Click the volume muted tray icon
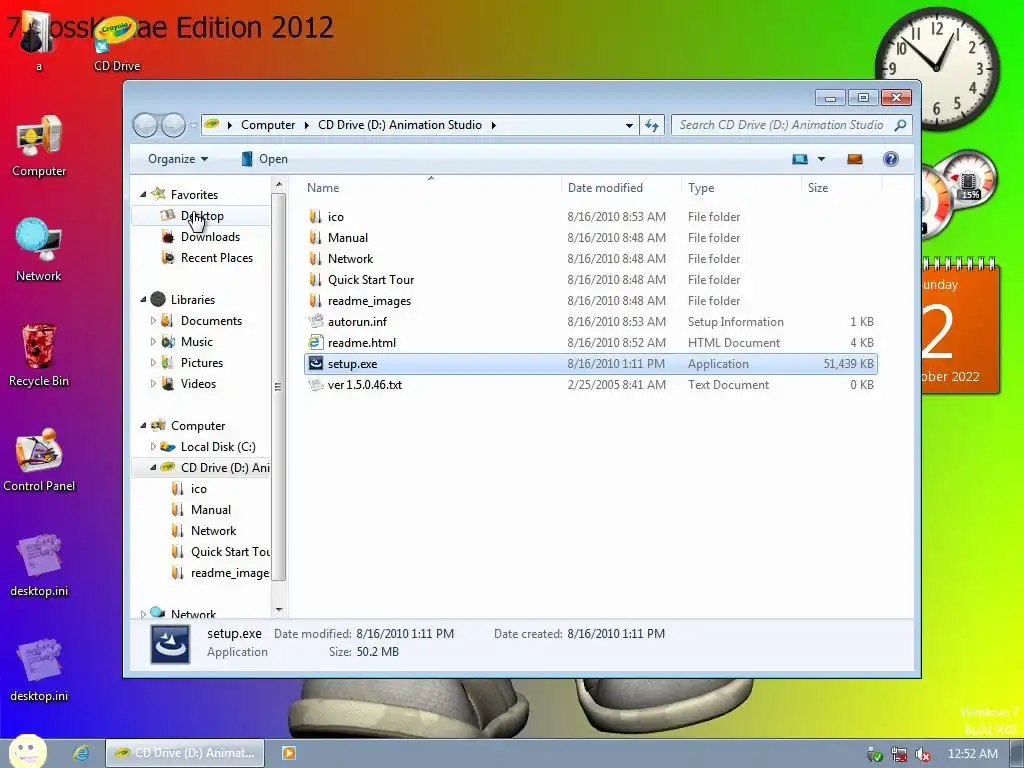Image resolution: width=1024 pixels, height=768 pixels. (923, 754)
